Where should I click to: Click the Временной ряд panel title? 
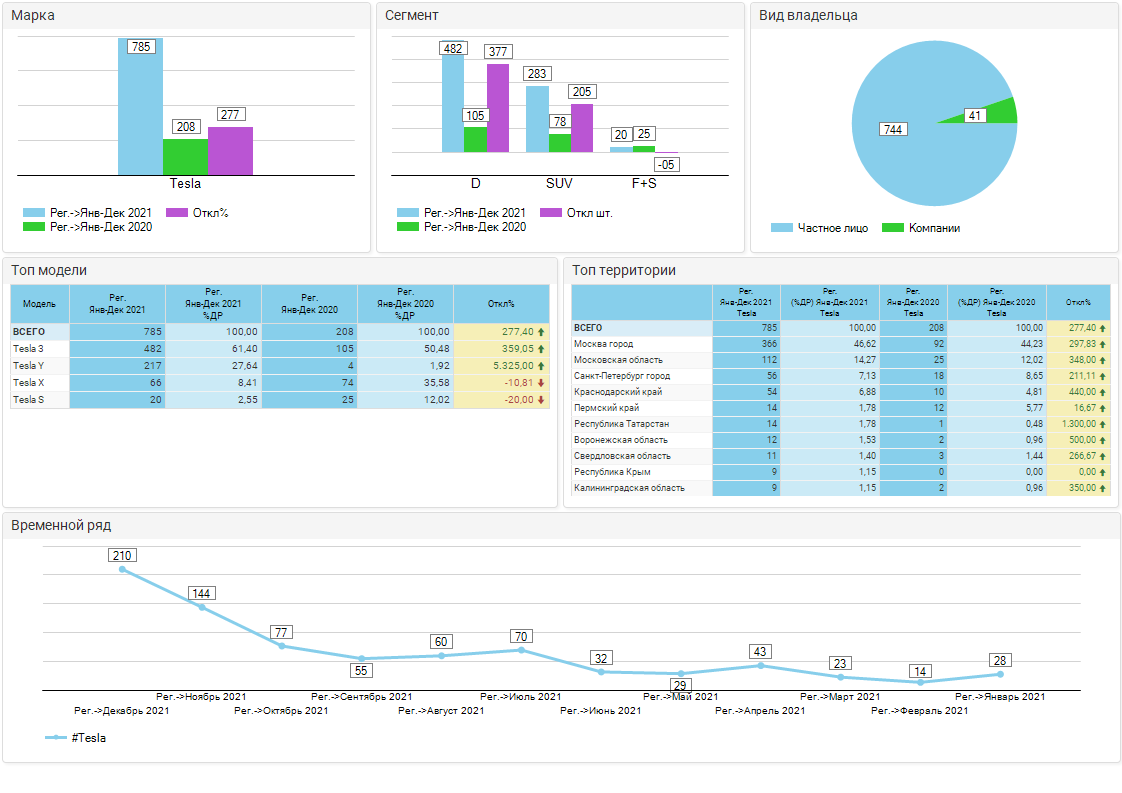tap(61, 525)
